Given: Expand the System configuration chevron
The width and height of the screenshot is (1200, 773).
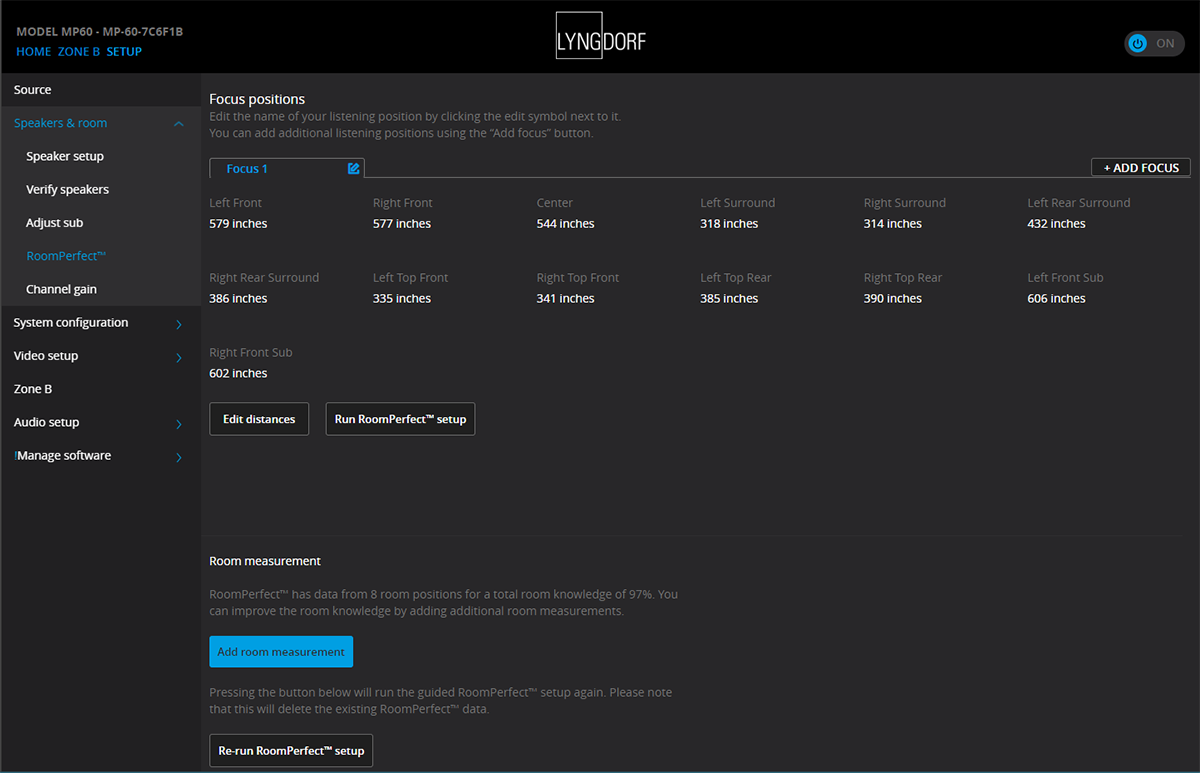Looking at the screenshot, I should point(179,324).
